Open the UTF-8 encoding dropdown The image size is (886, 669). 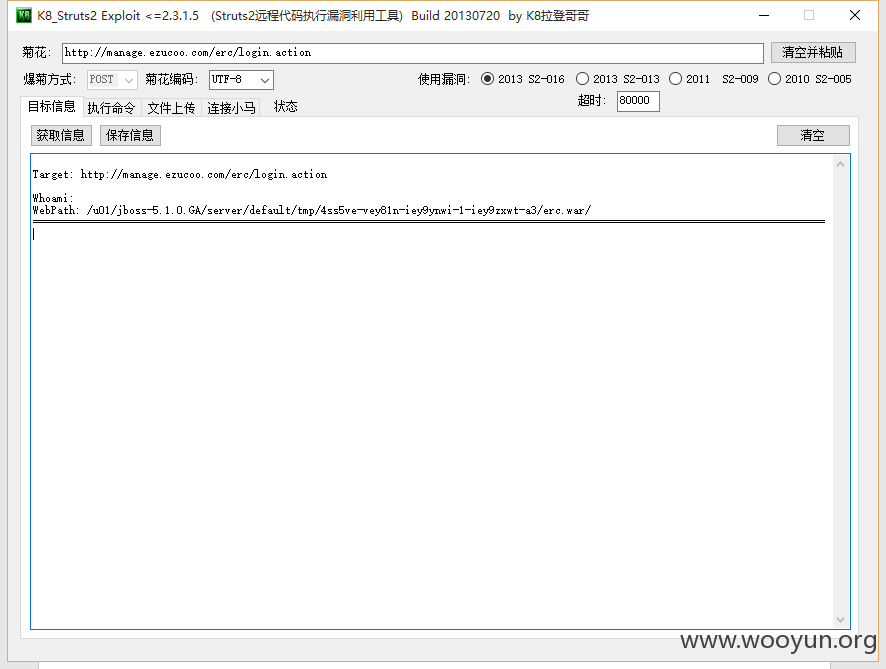241,80
